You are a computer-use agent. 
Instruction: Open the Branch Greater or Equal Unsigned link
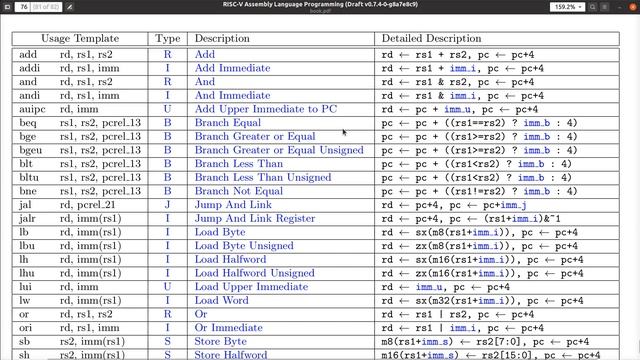pyautogui.click(x=279, y=150)
